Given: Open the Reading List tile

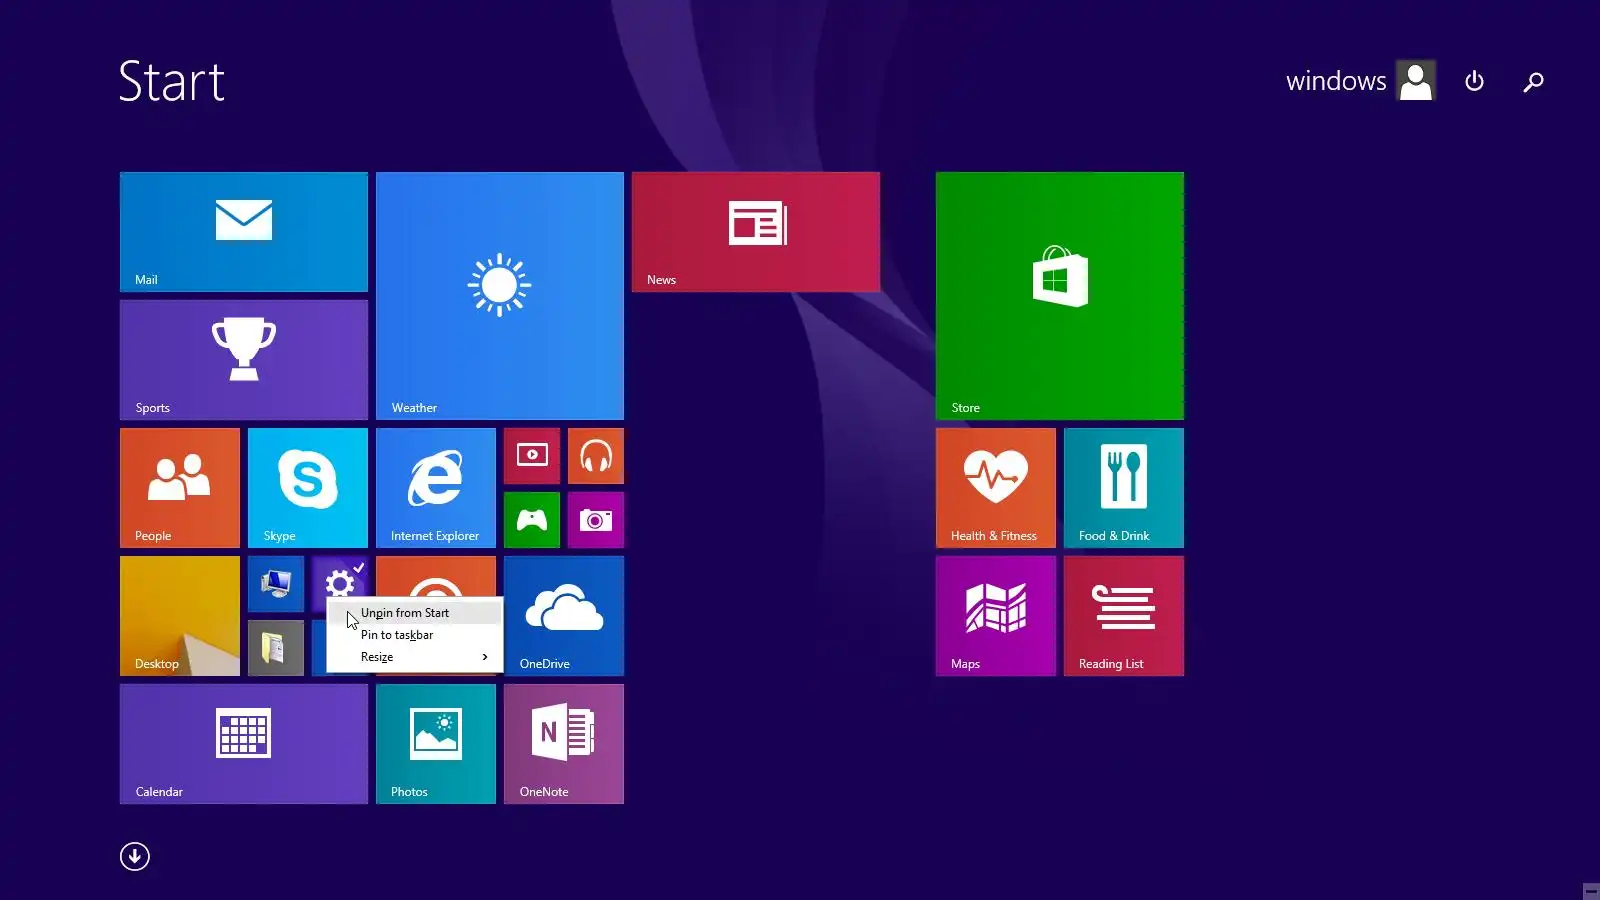Looking at the screenshot, I should [1124, 616].
